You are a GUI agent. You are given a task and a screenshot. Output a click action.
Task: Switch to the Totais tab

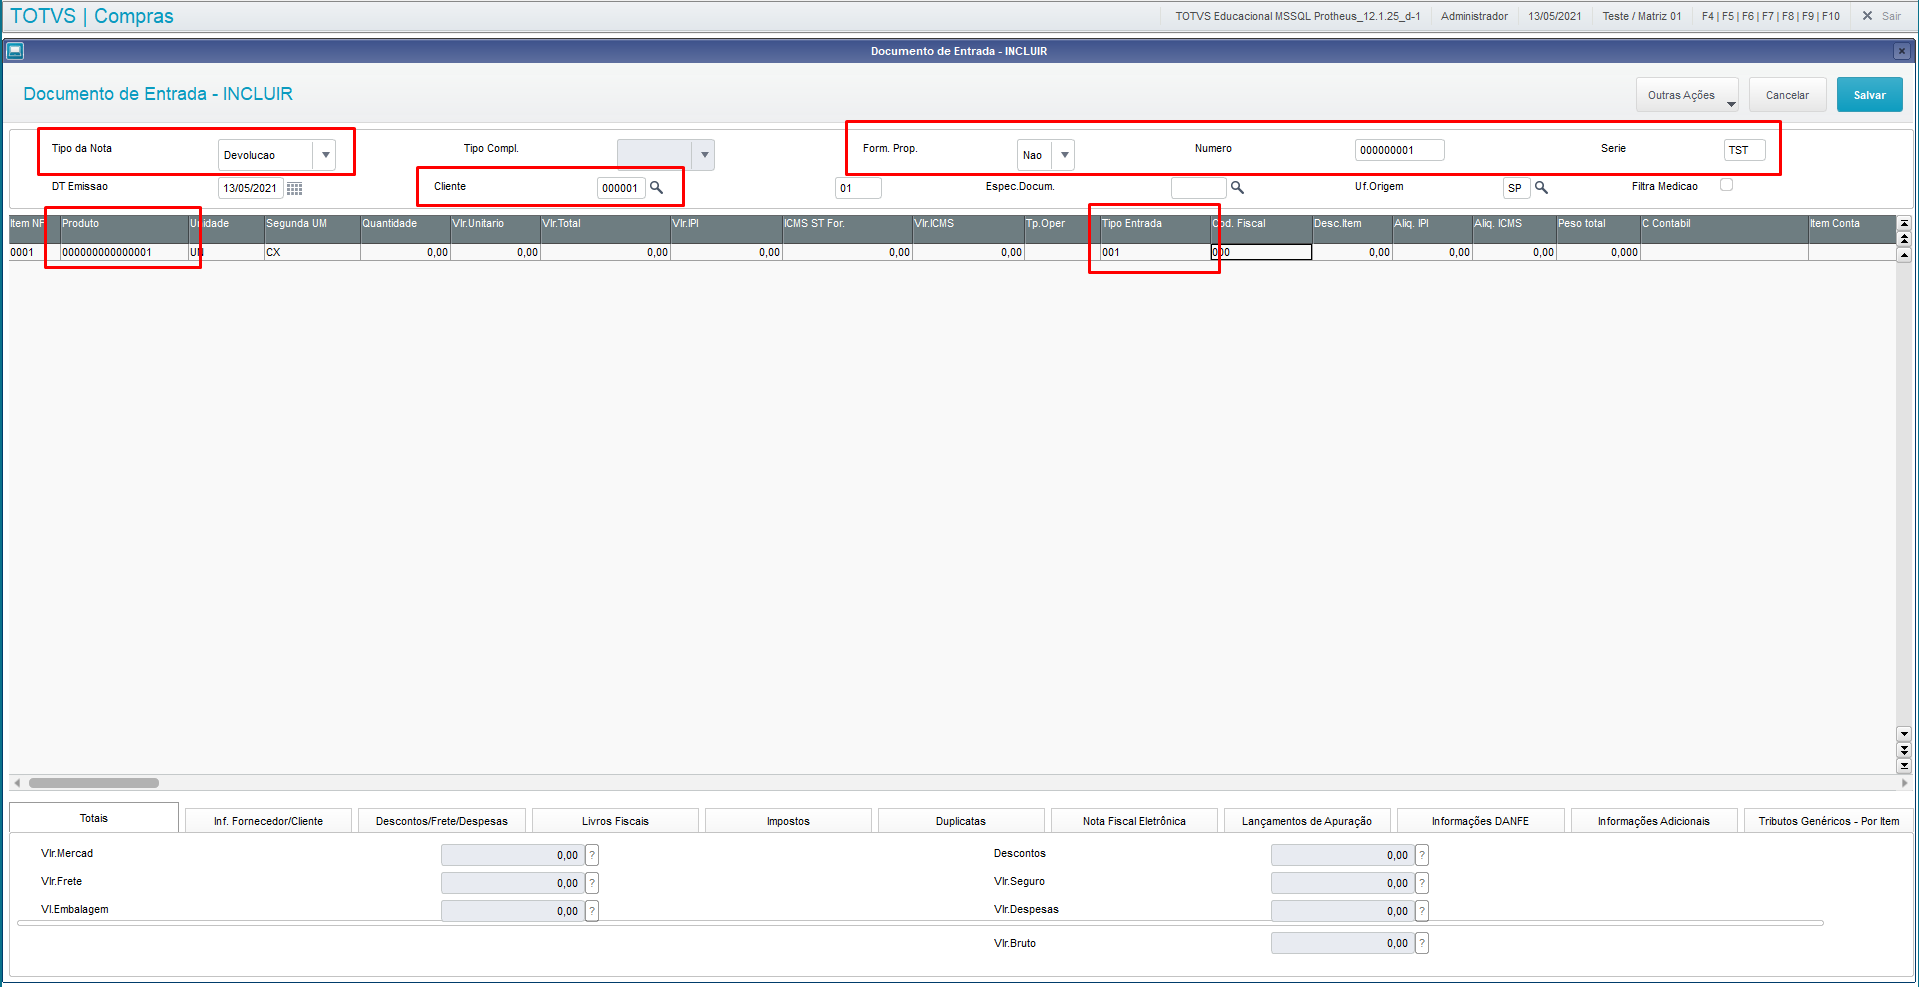click(94, 818)
